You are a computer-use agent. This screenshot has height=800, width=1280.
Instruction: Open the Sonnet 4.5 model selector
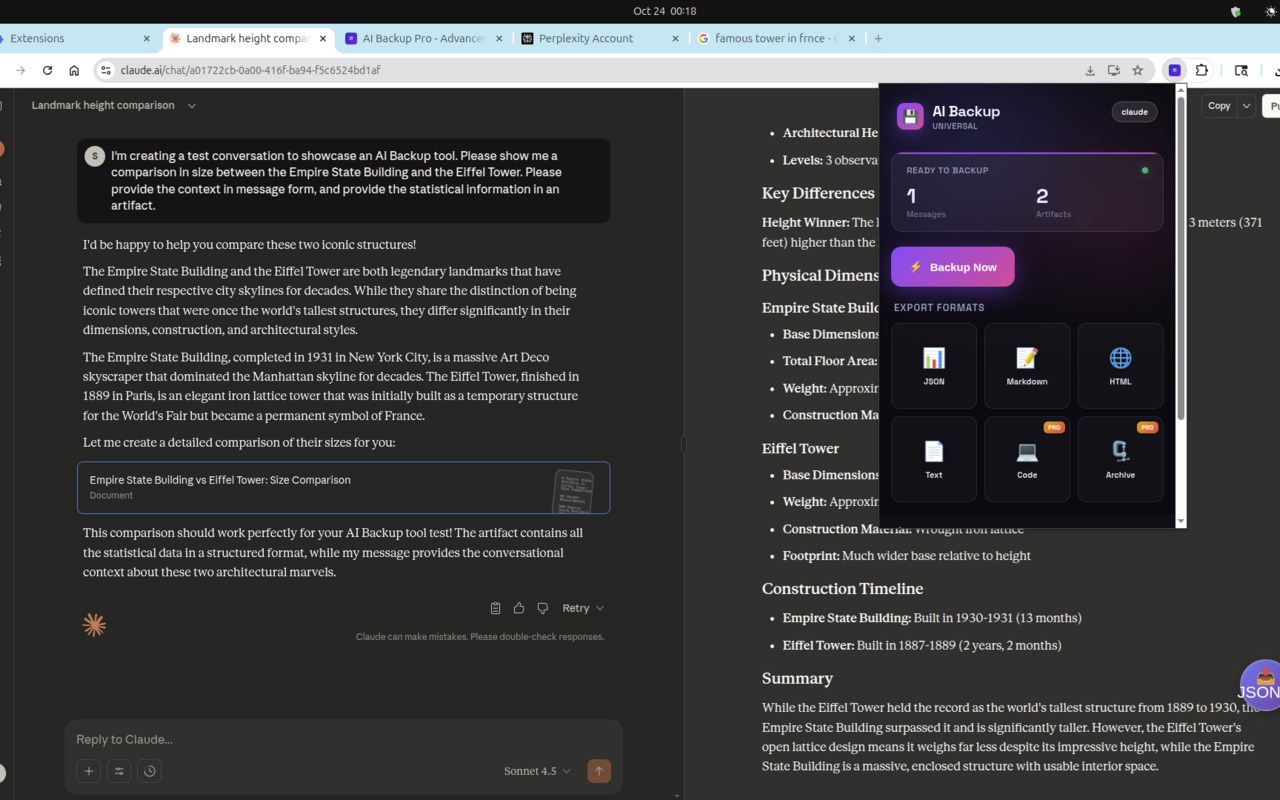pos(537,771)
